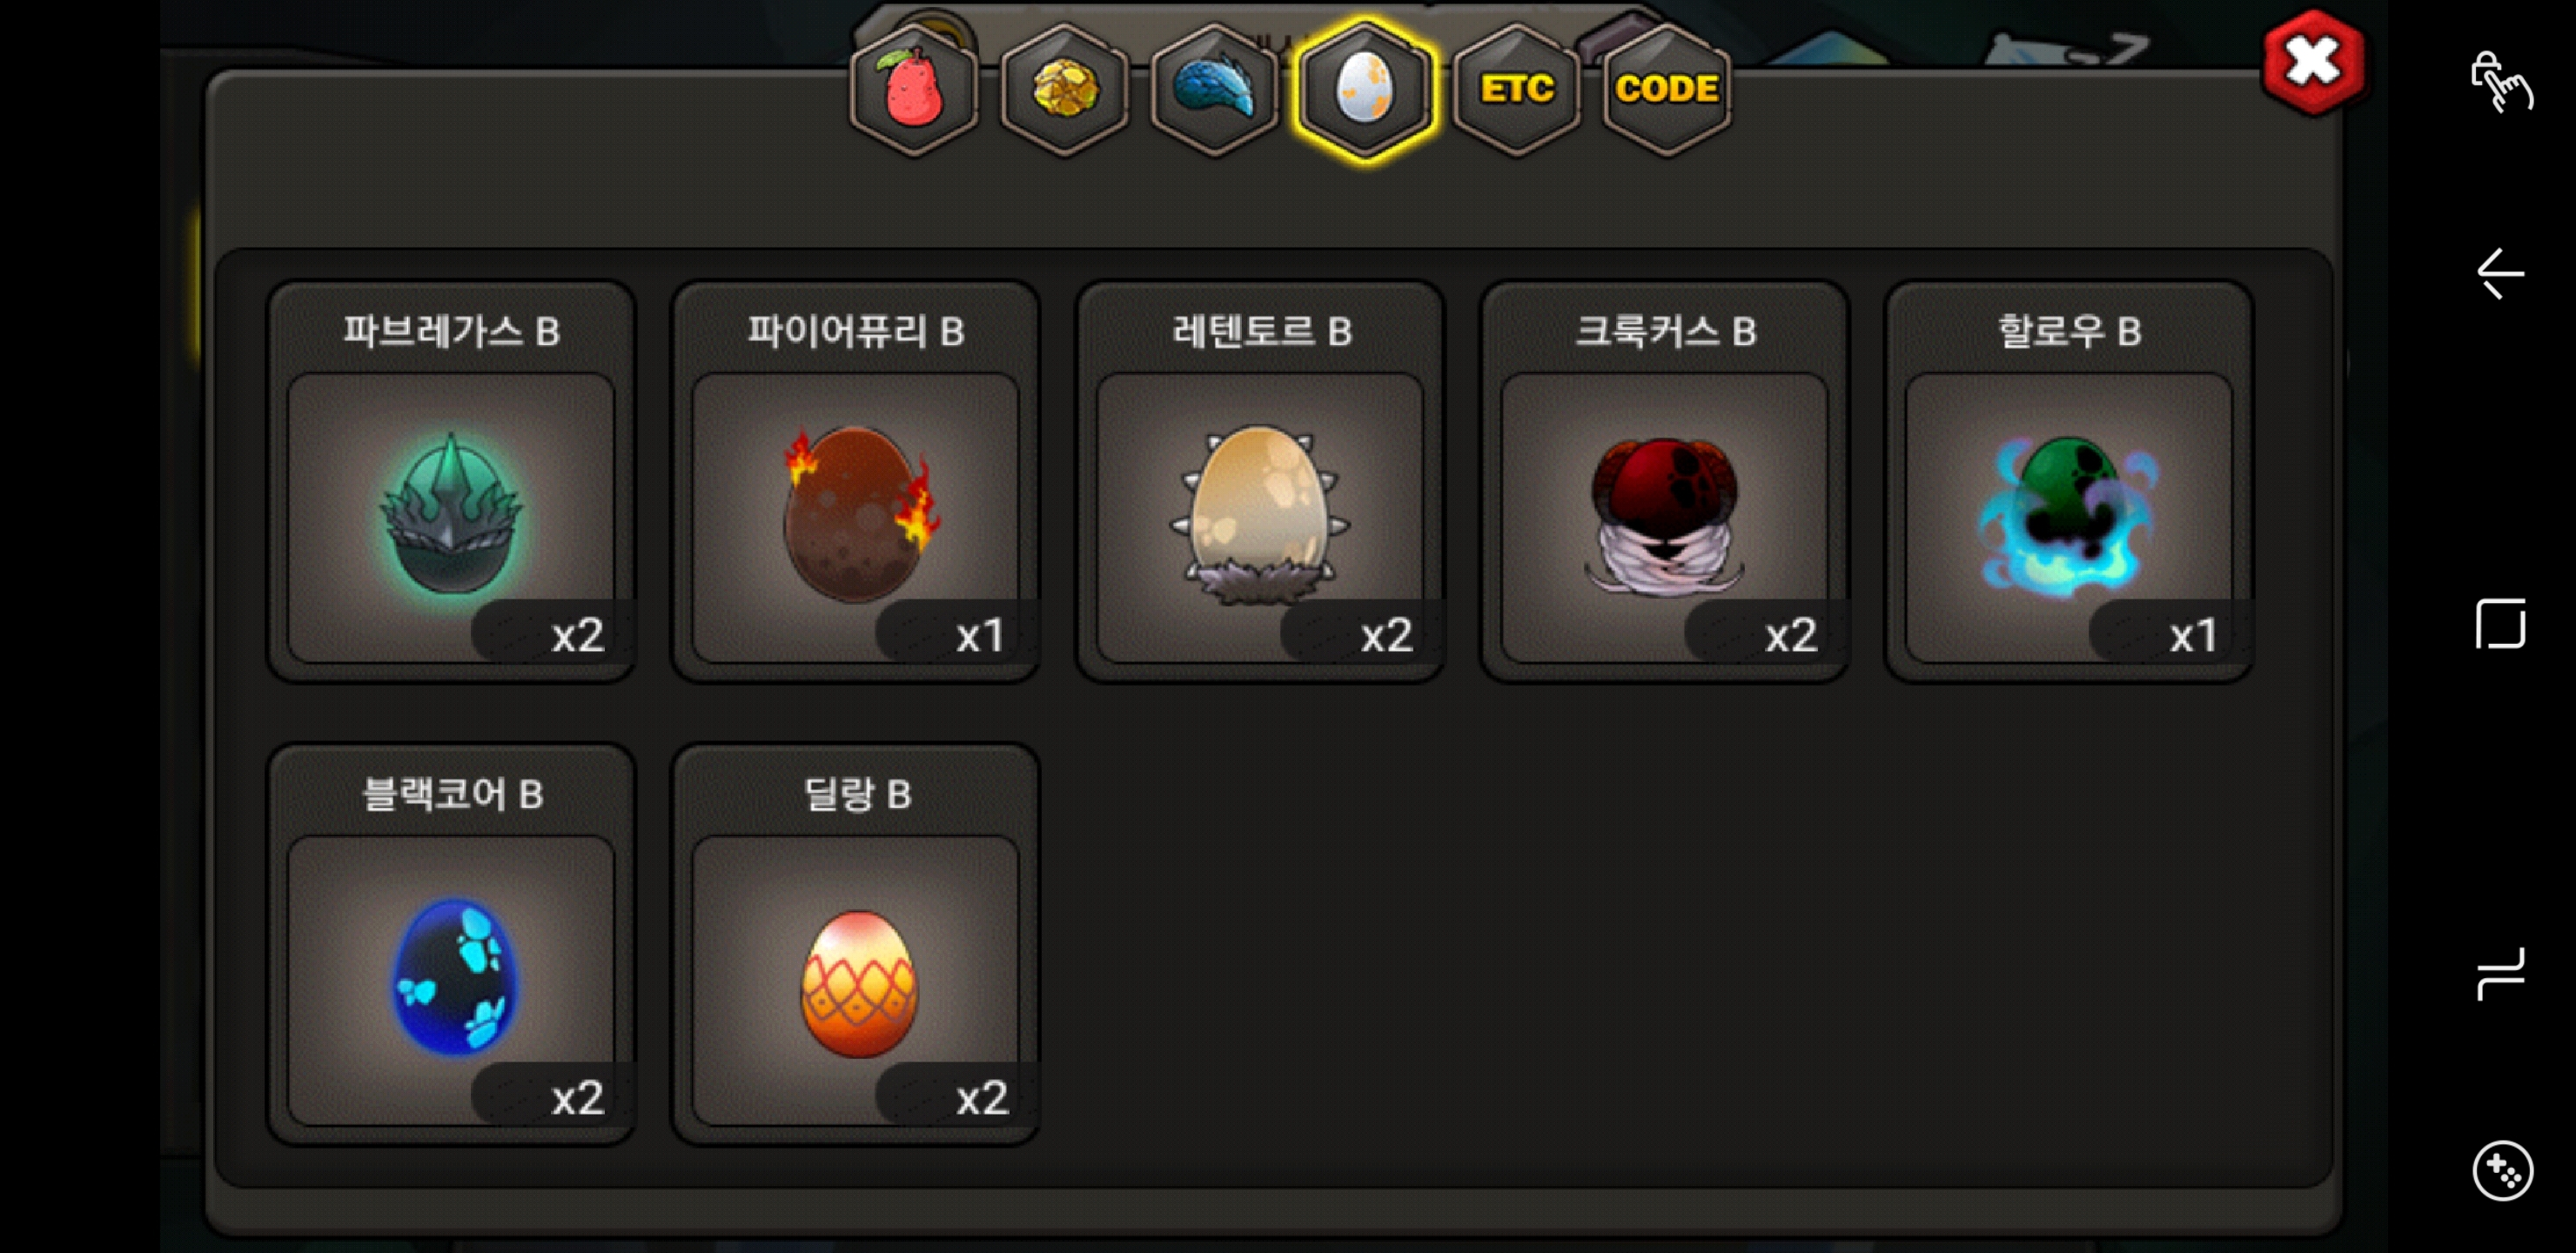Choose the 레텐토르 B spiked egg

click(x=1260, y=482)
